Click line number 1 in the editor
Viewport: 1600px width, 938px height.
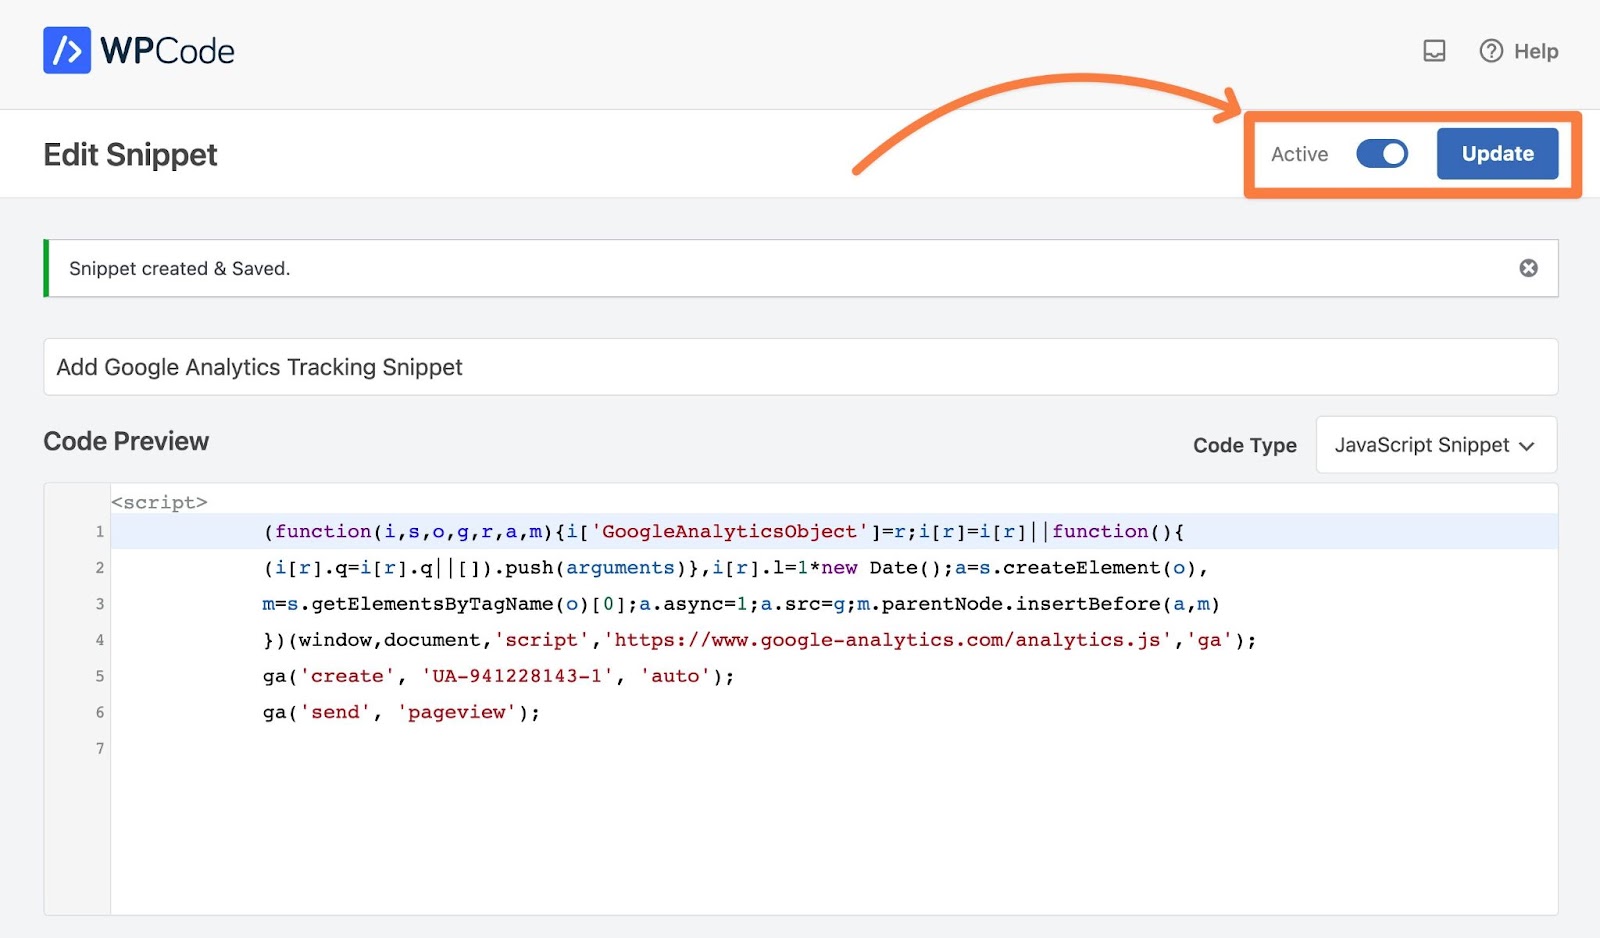coord(99,532)
